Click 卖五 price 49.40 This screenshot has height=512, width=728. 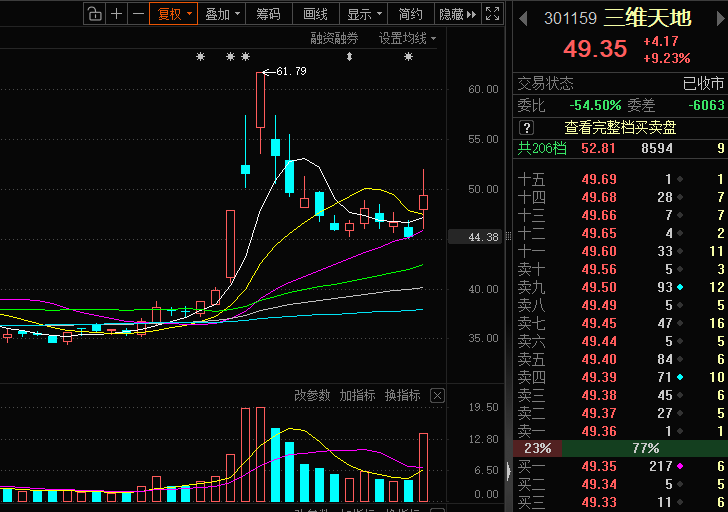tap(599, 359)
